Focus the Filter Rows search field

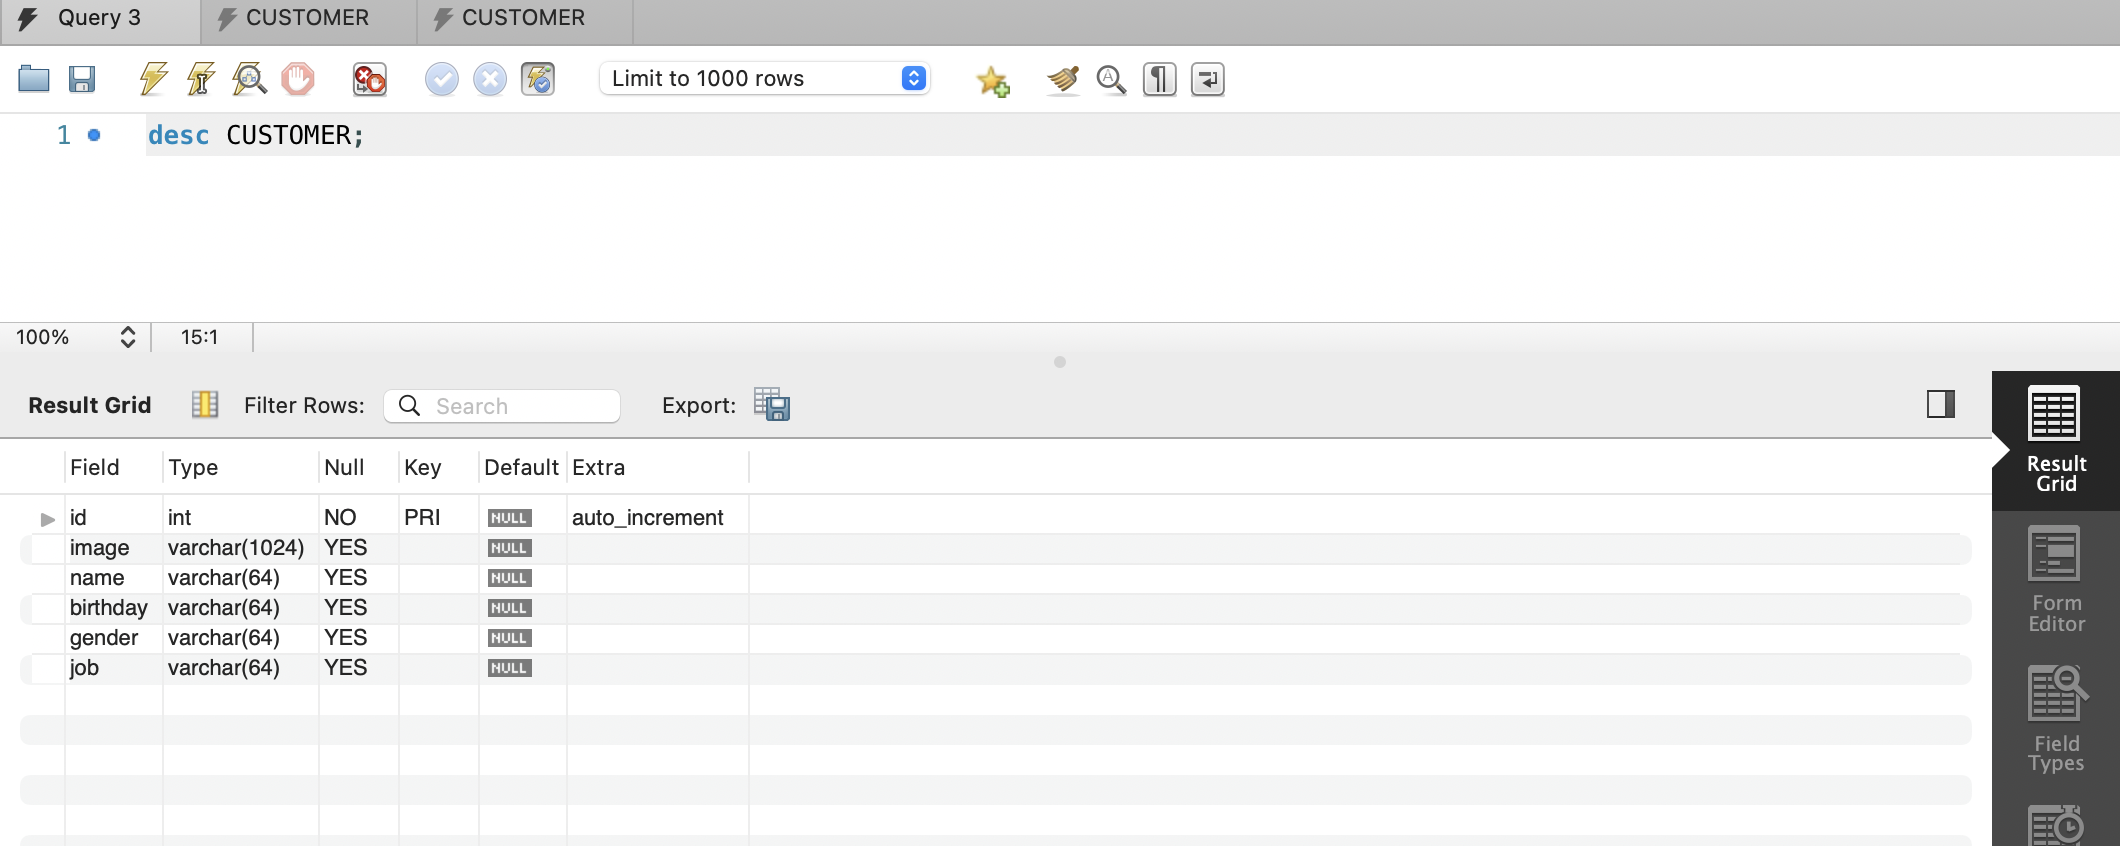tap(502, 406)
